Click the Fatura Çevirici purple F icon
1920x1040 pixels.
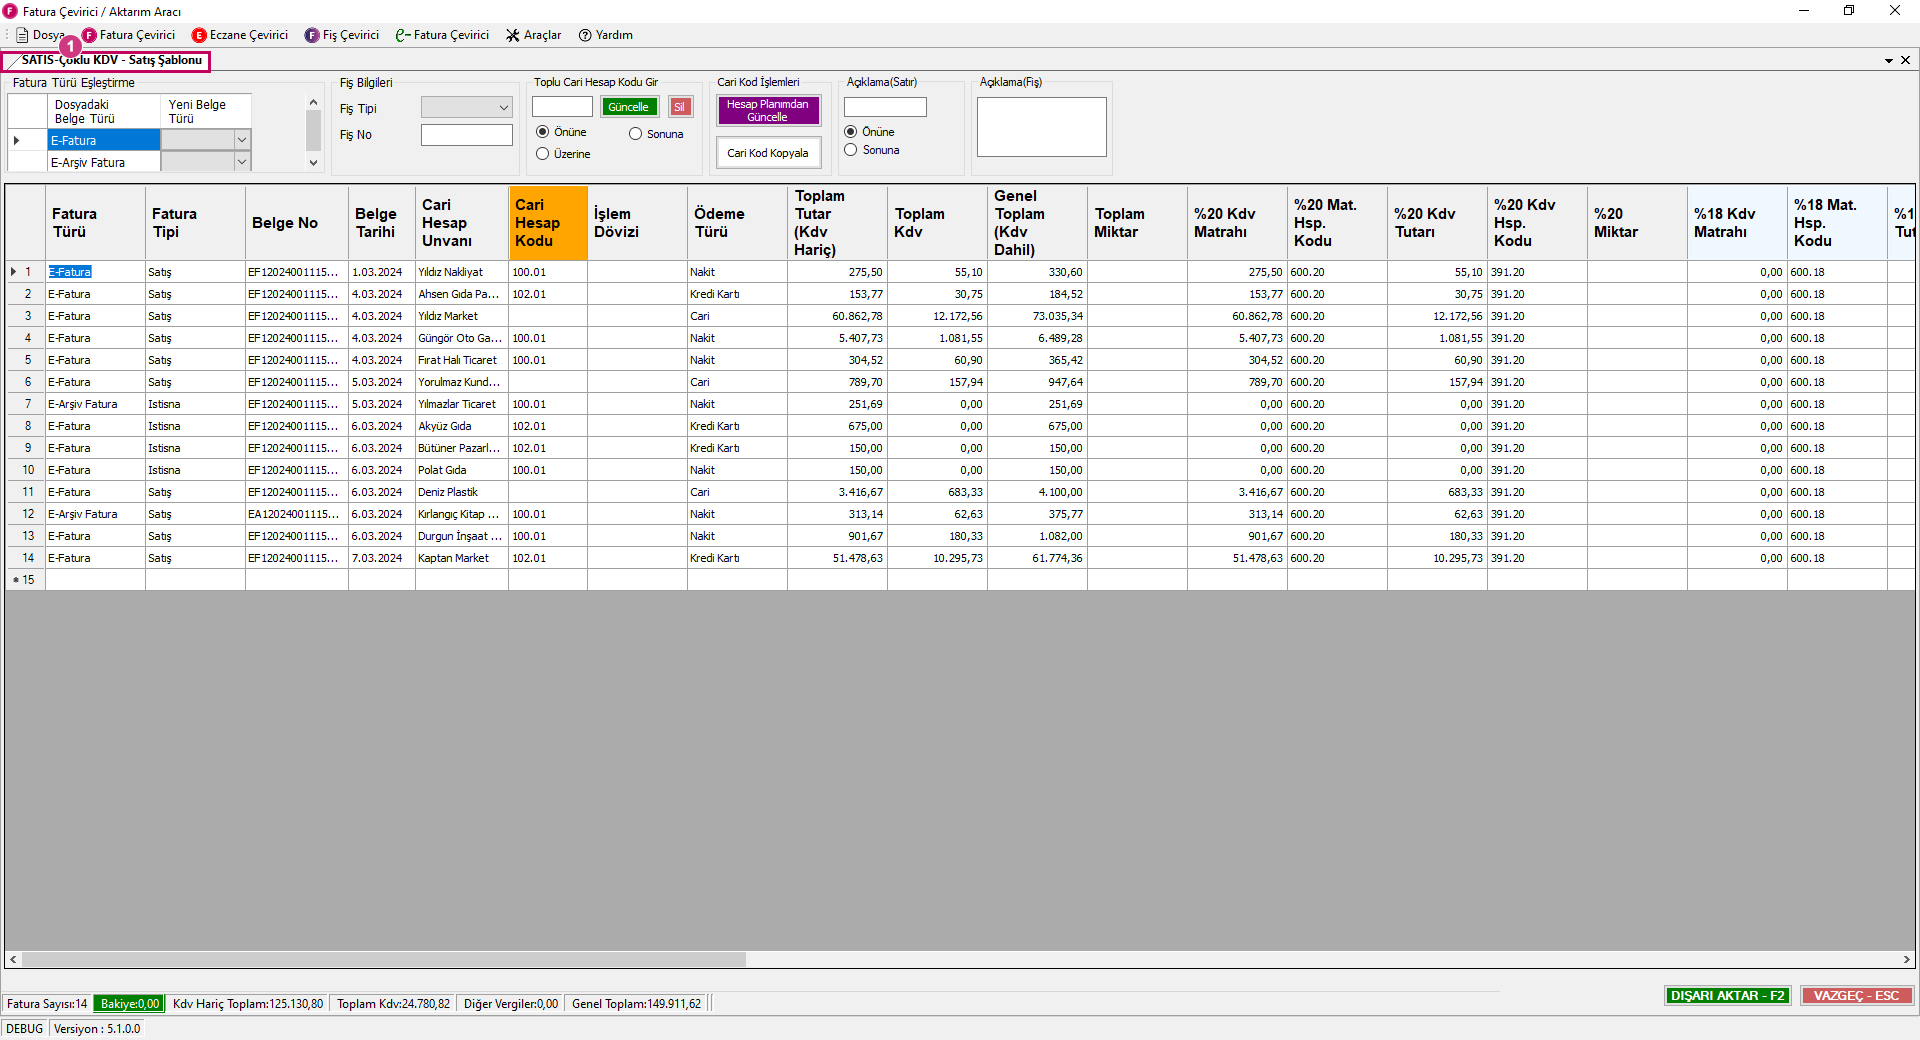pos(90,35)
